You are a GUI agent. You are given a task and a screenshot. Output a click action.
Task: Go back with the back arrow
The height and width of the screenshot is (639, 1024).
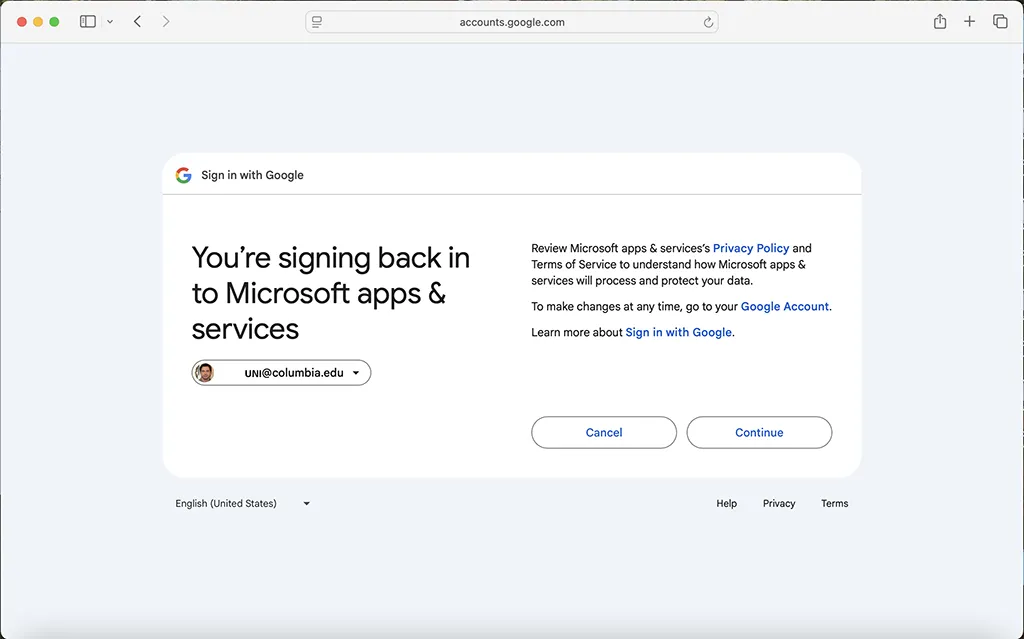point(137,22)
